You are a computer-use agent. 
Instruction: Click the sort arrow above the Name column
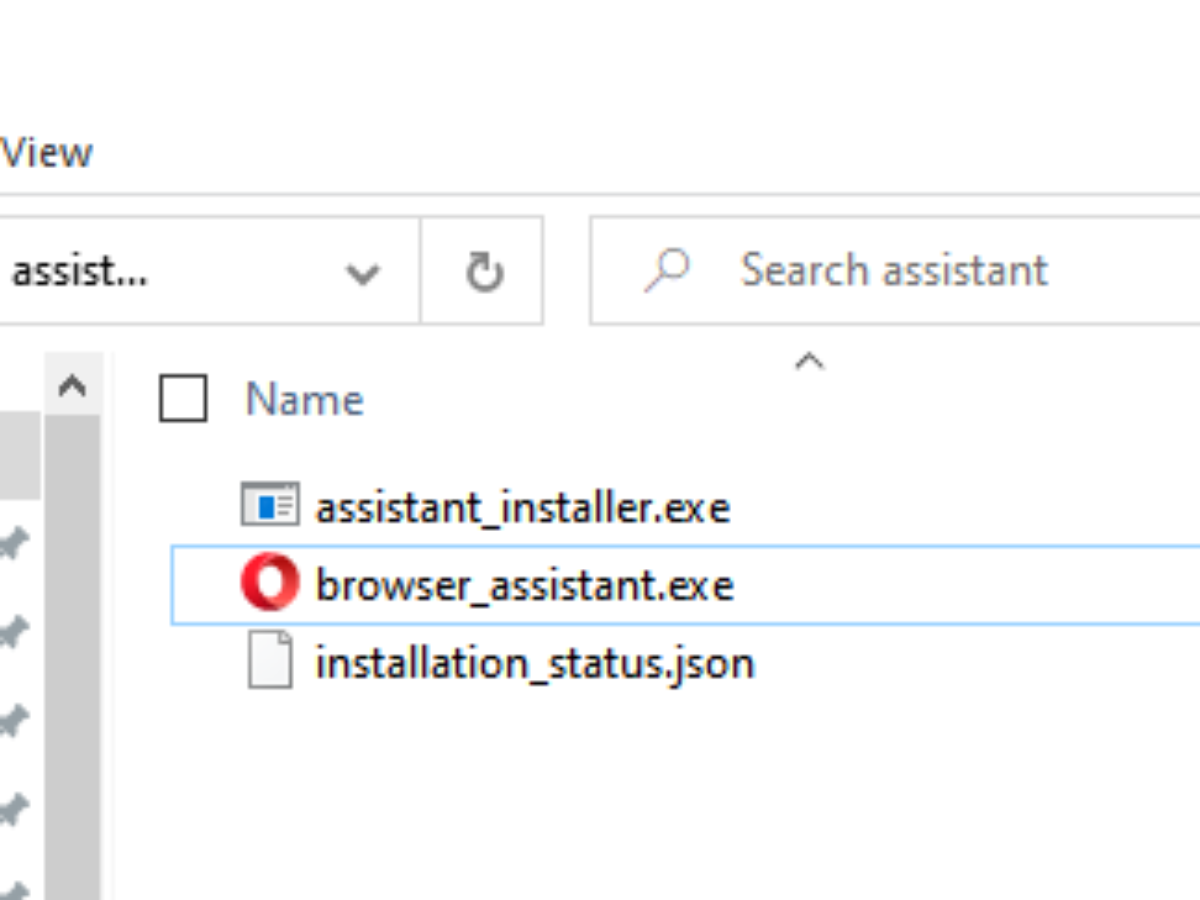click(x=809, y=361)
